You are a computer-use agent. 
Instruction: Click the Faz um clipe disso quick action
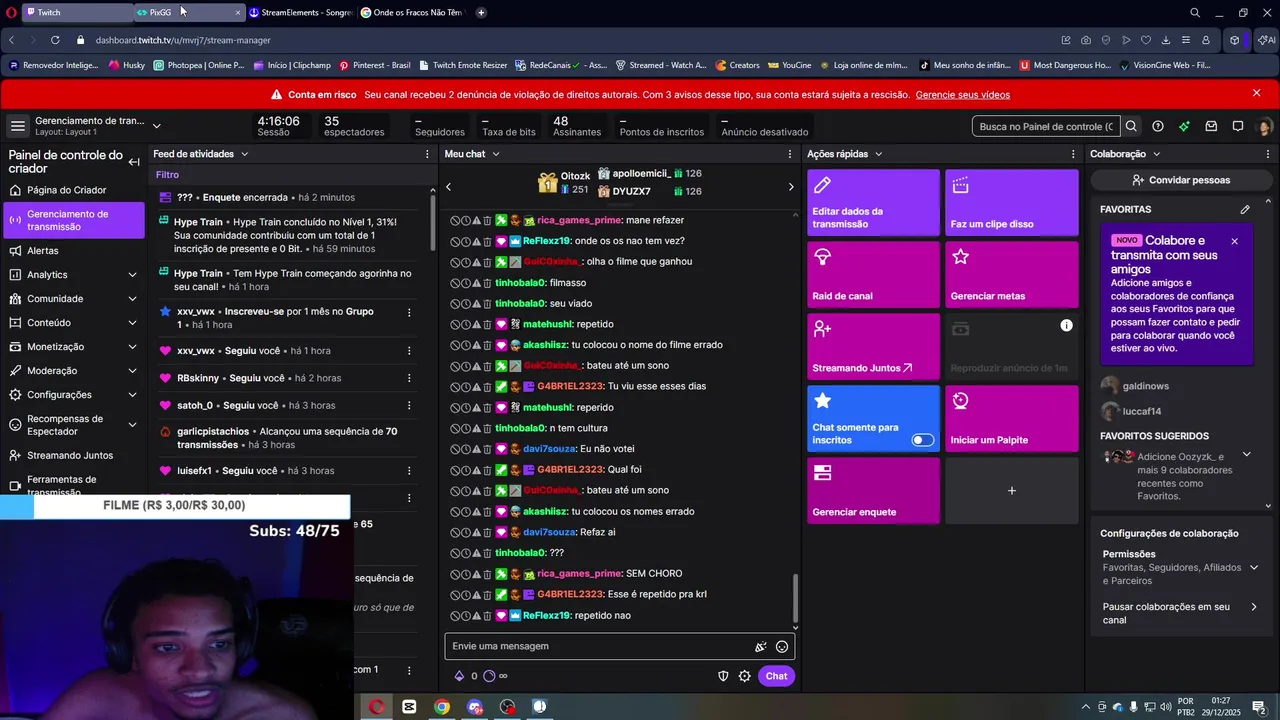point(1011,202)
